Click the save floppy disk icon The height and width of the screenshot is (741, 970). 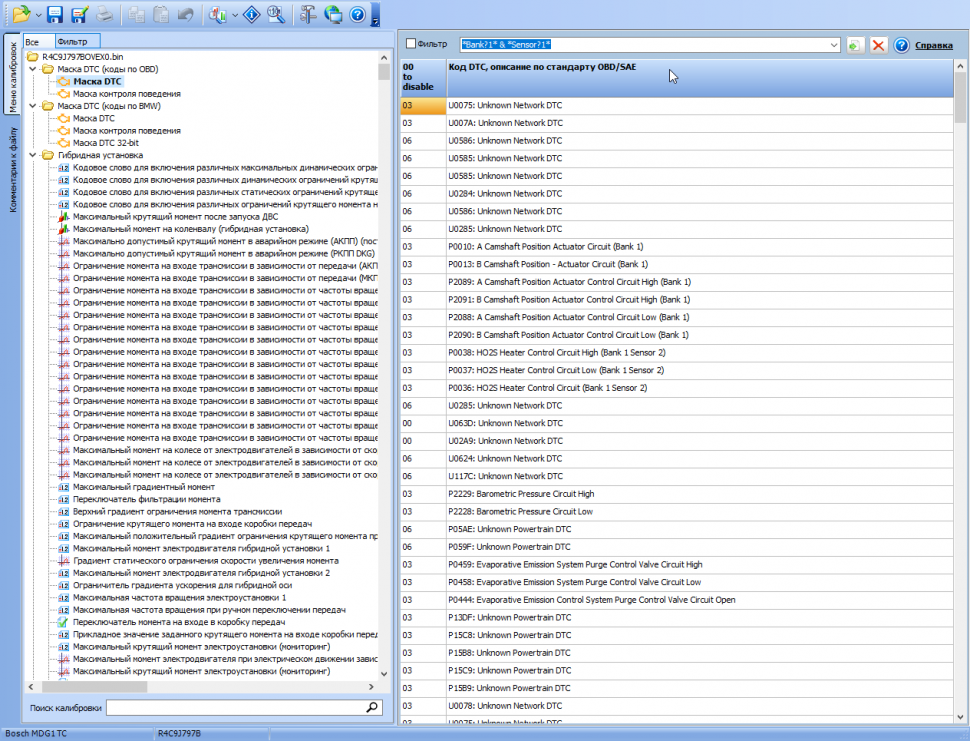(55, 14)
